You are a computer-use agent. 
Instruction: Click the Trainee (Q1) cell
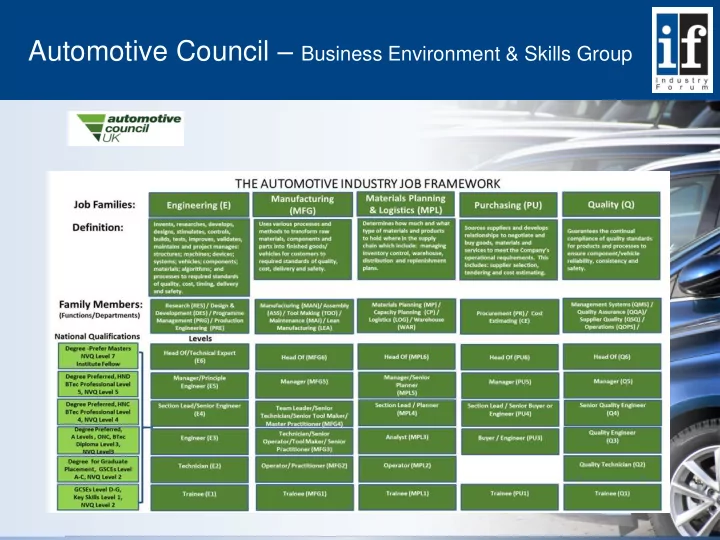613,497
